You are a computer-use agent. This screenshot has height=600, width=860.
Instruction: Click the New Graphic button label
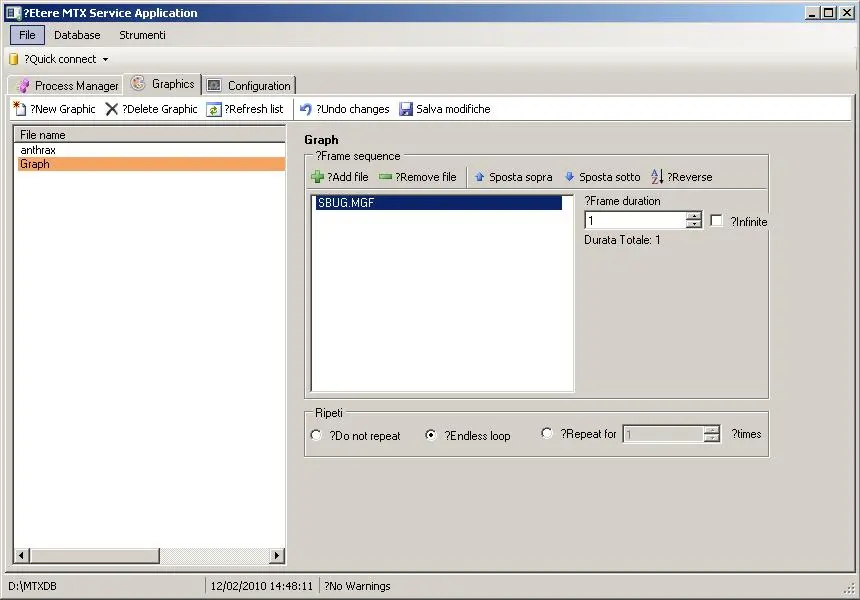point(63,109)
